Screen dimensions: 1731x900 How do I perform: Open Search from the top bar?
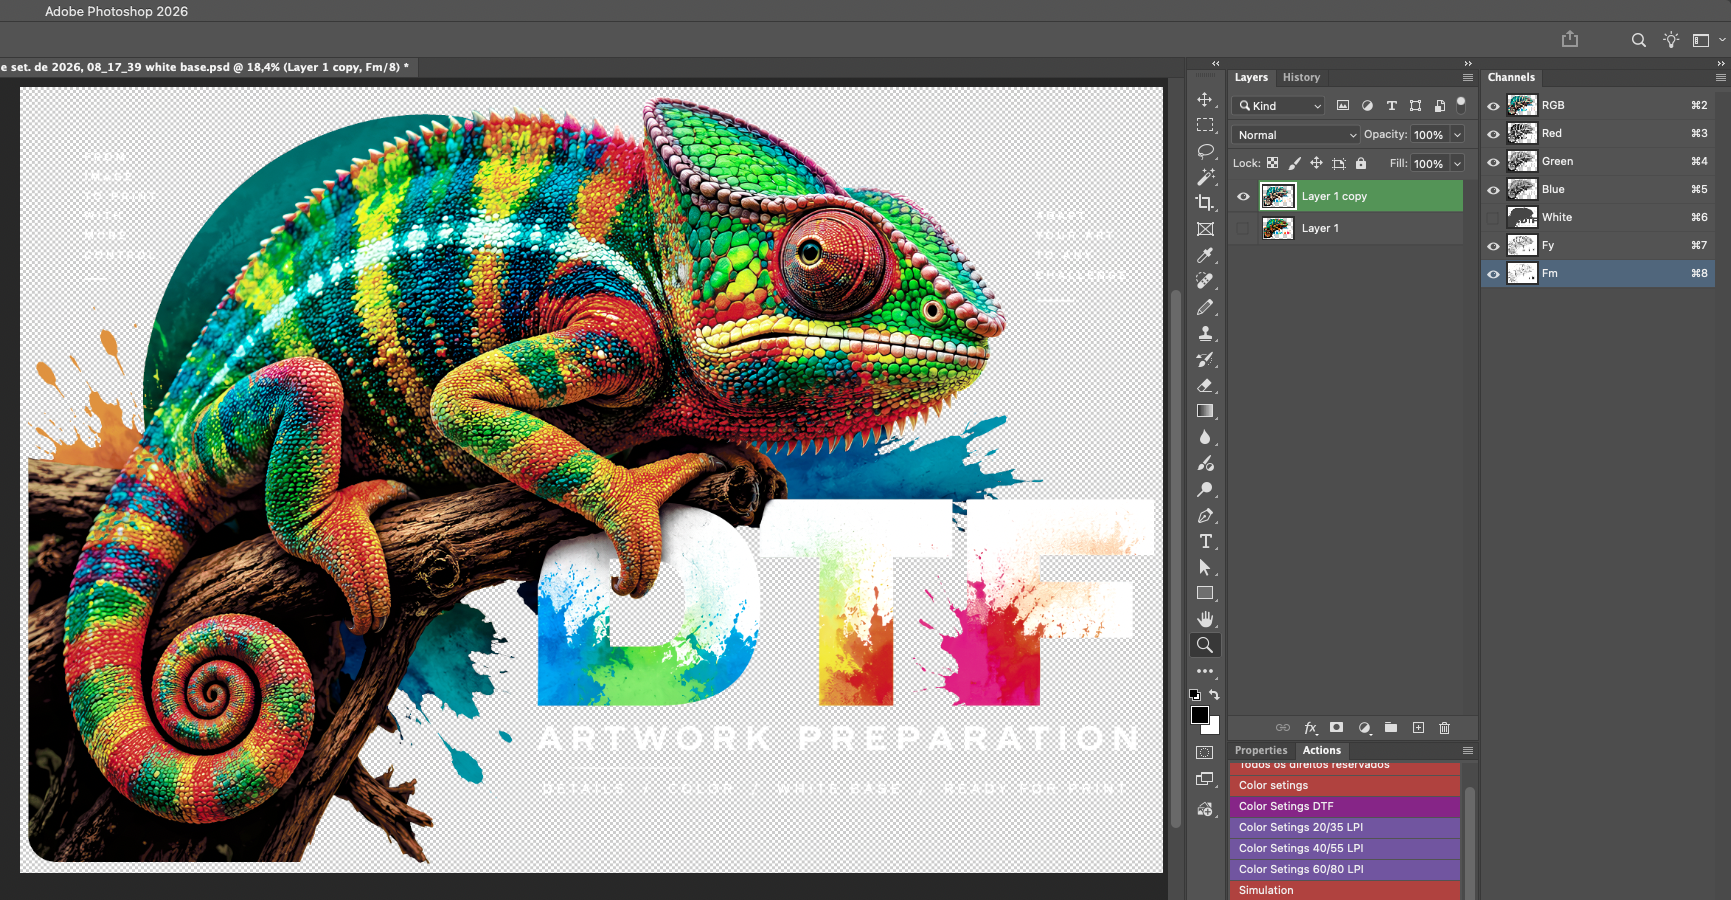coord(1638,40)
